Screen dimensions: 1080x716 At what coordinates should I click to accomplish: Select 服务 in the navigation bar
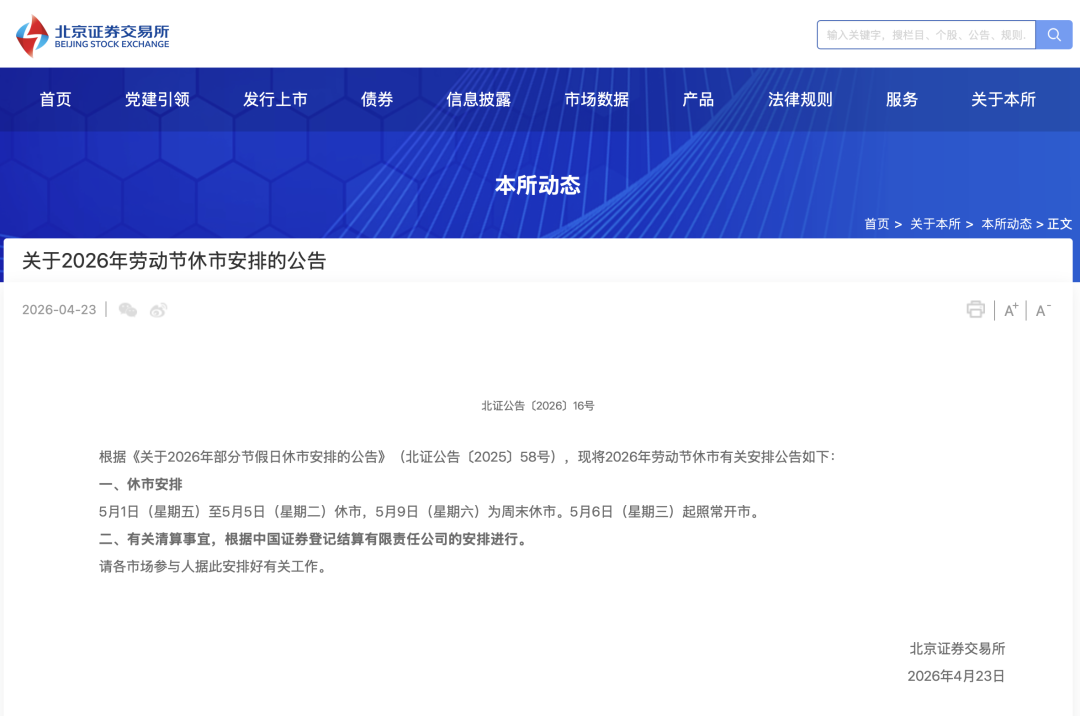tap(901, 99)
